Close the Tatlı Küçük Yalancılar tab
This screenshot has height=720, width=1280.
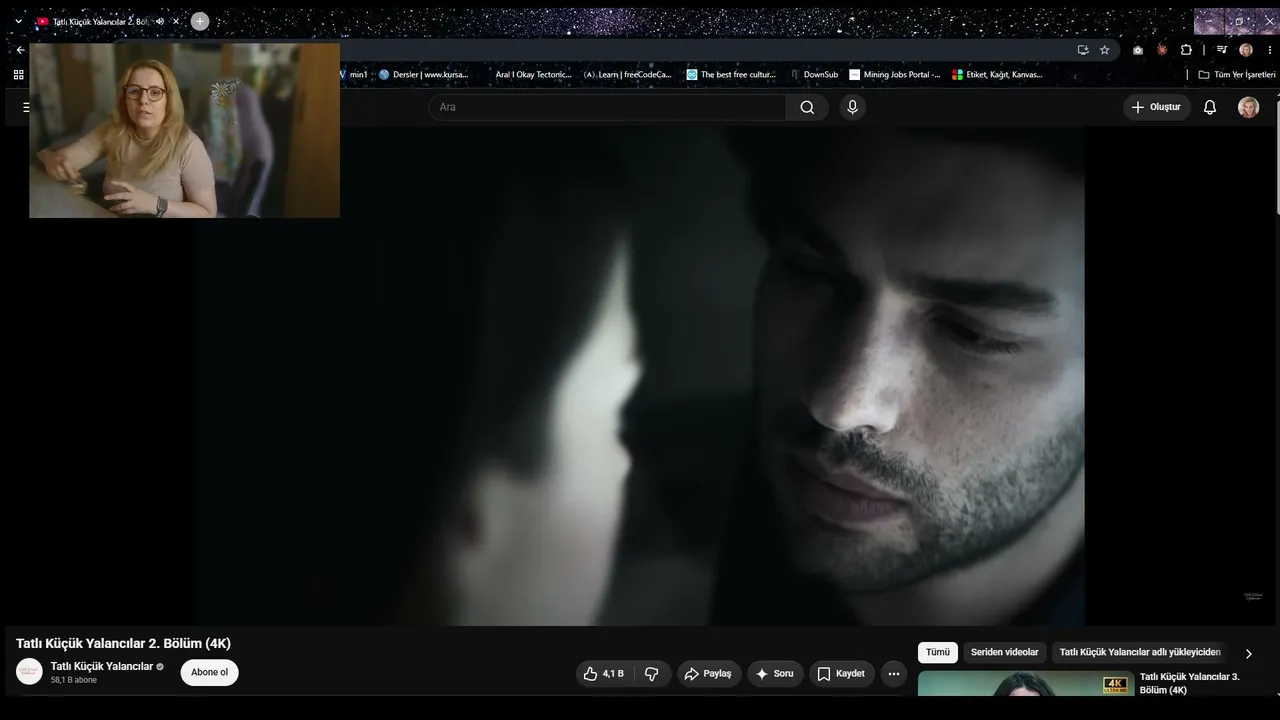pos(176,21)
